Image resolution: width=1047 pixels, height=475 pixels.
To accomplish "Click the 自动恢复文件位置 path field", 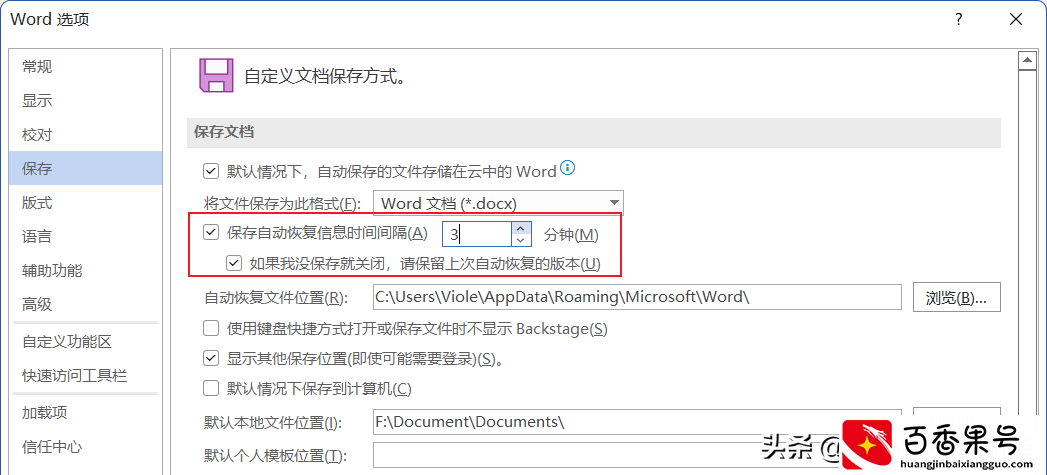I will coord(637,297).
